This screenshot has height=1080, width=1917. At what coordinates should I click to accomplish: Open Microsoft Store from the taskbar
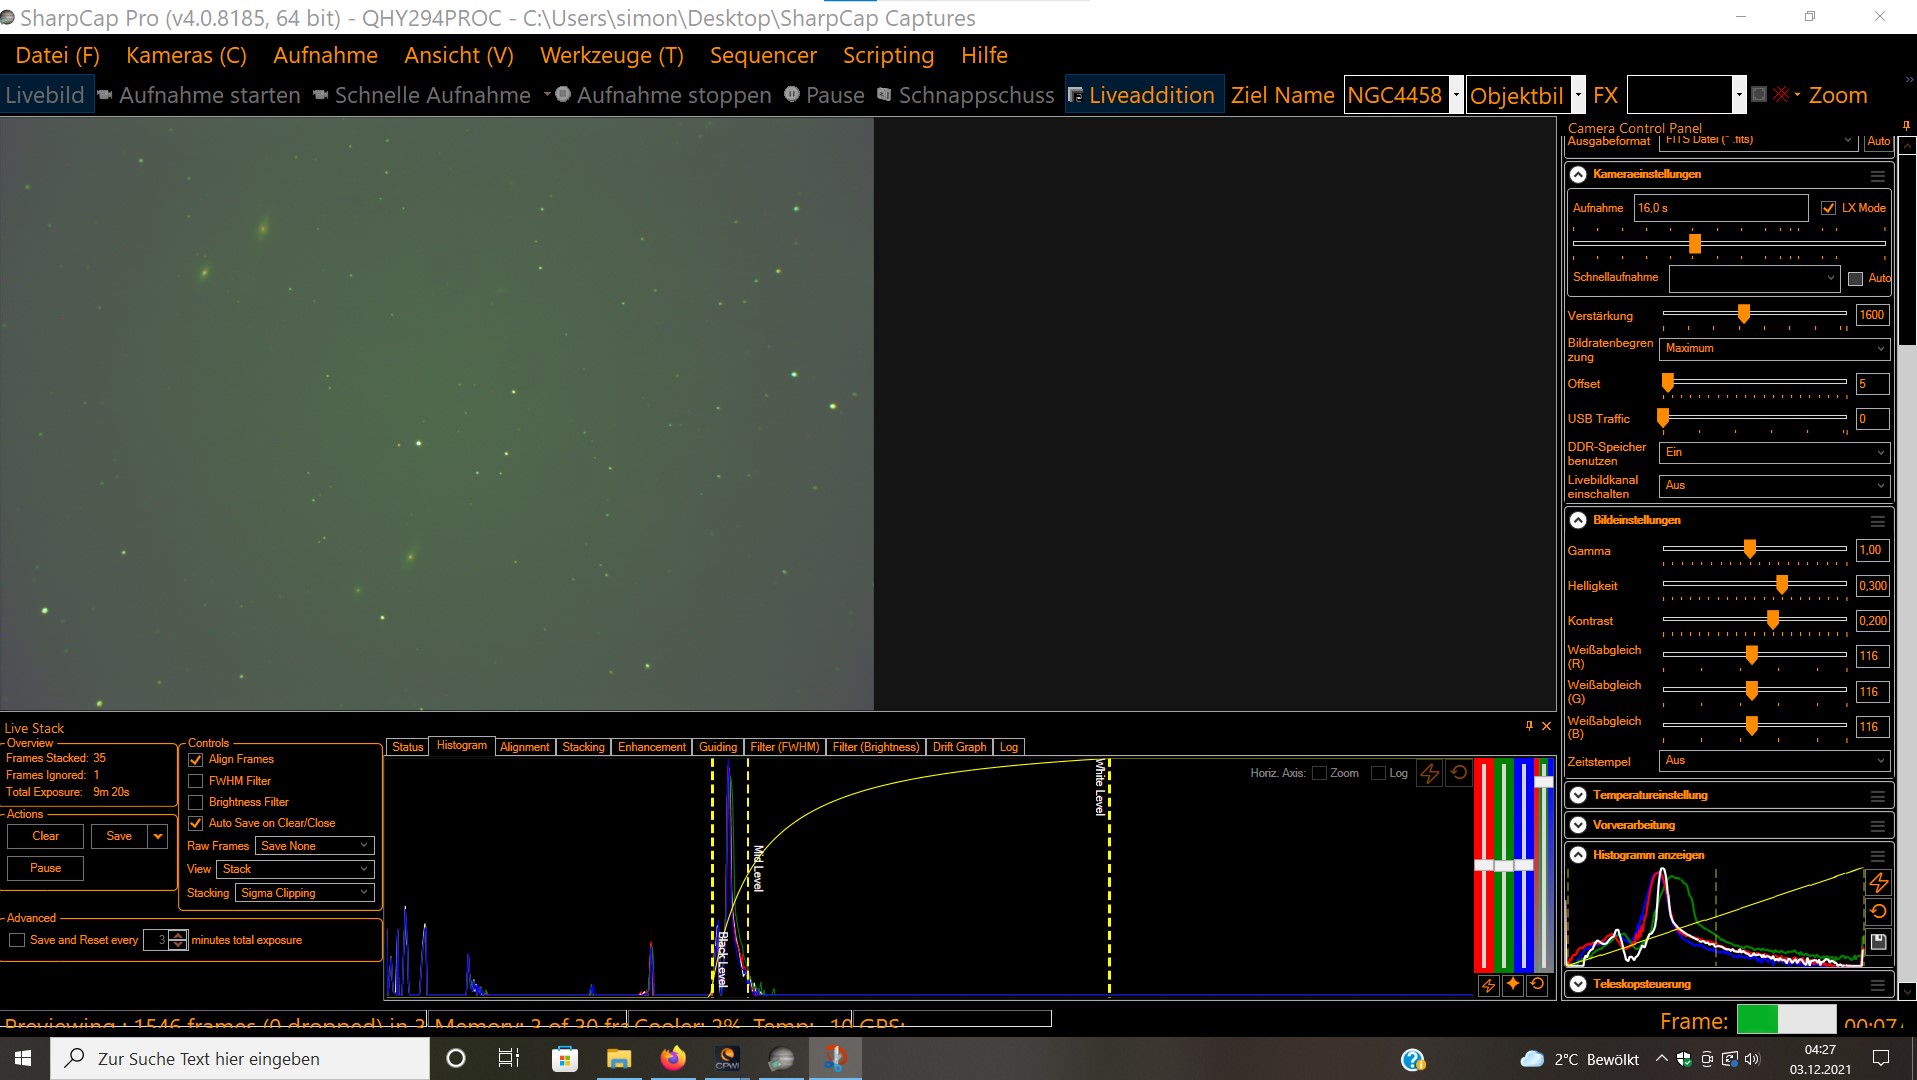(x=565, y=1058)
